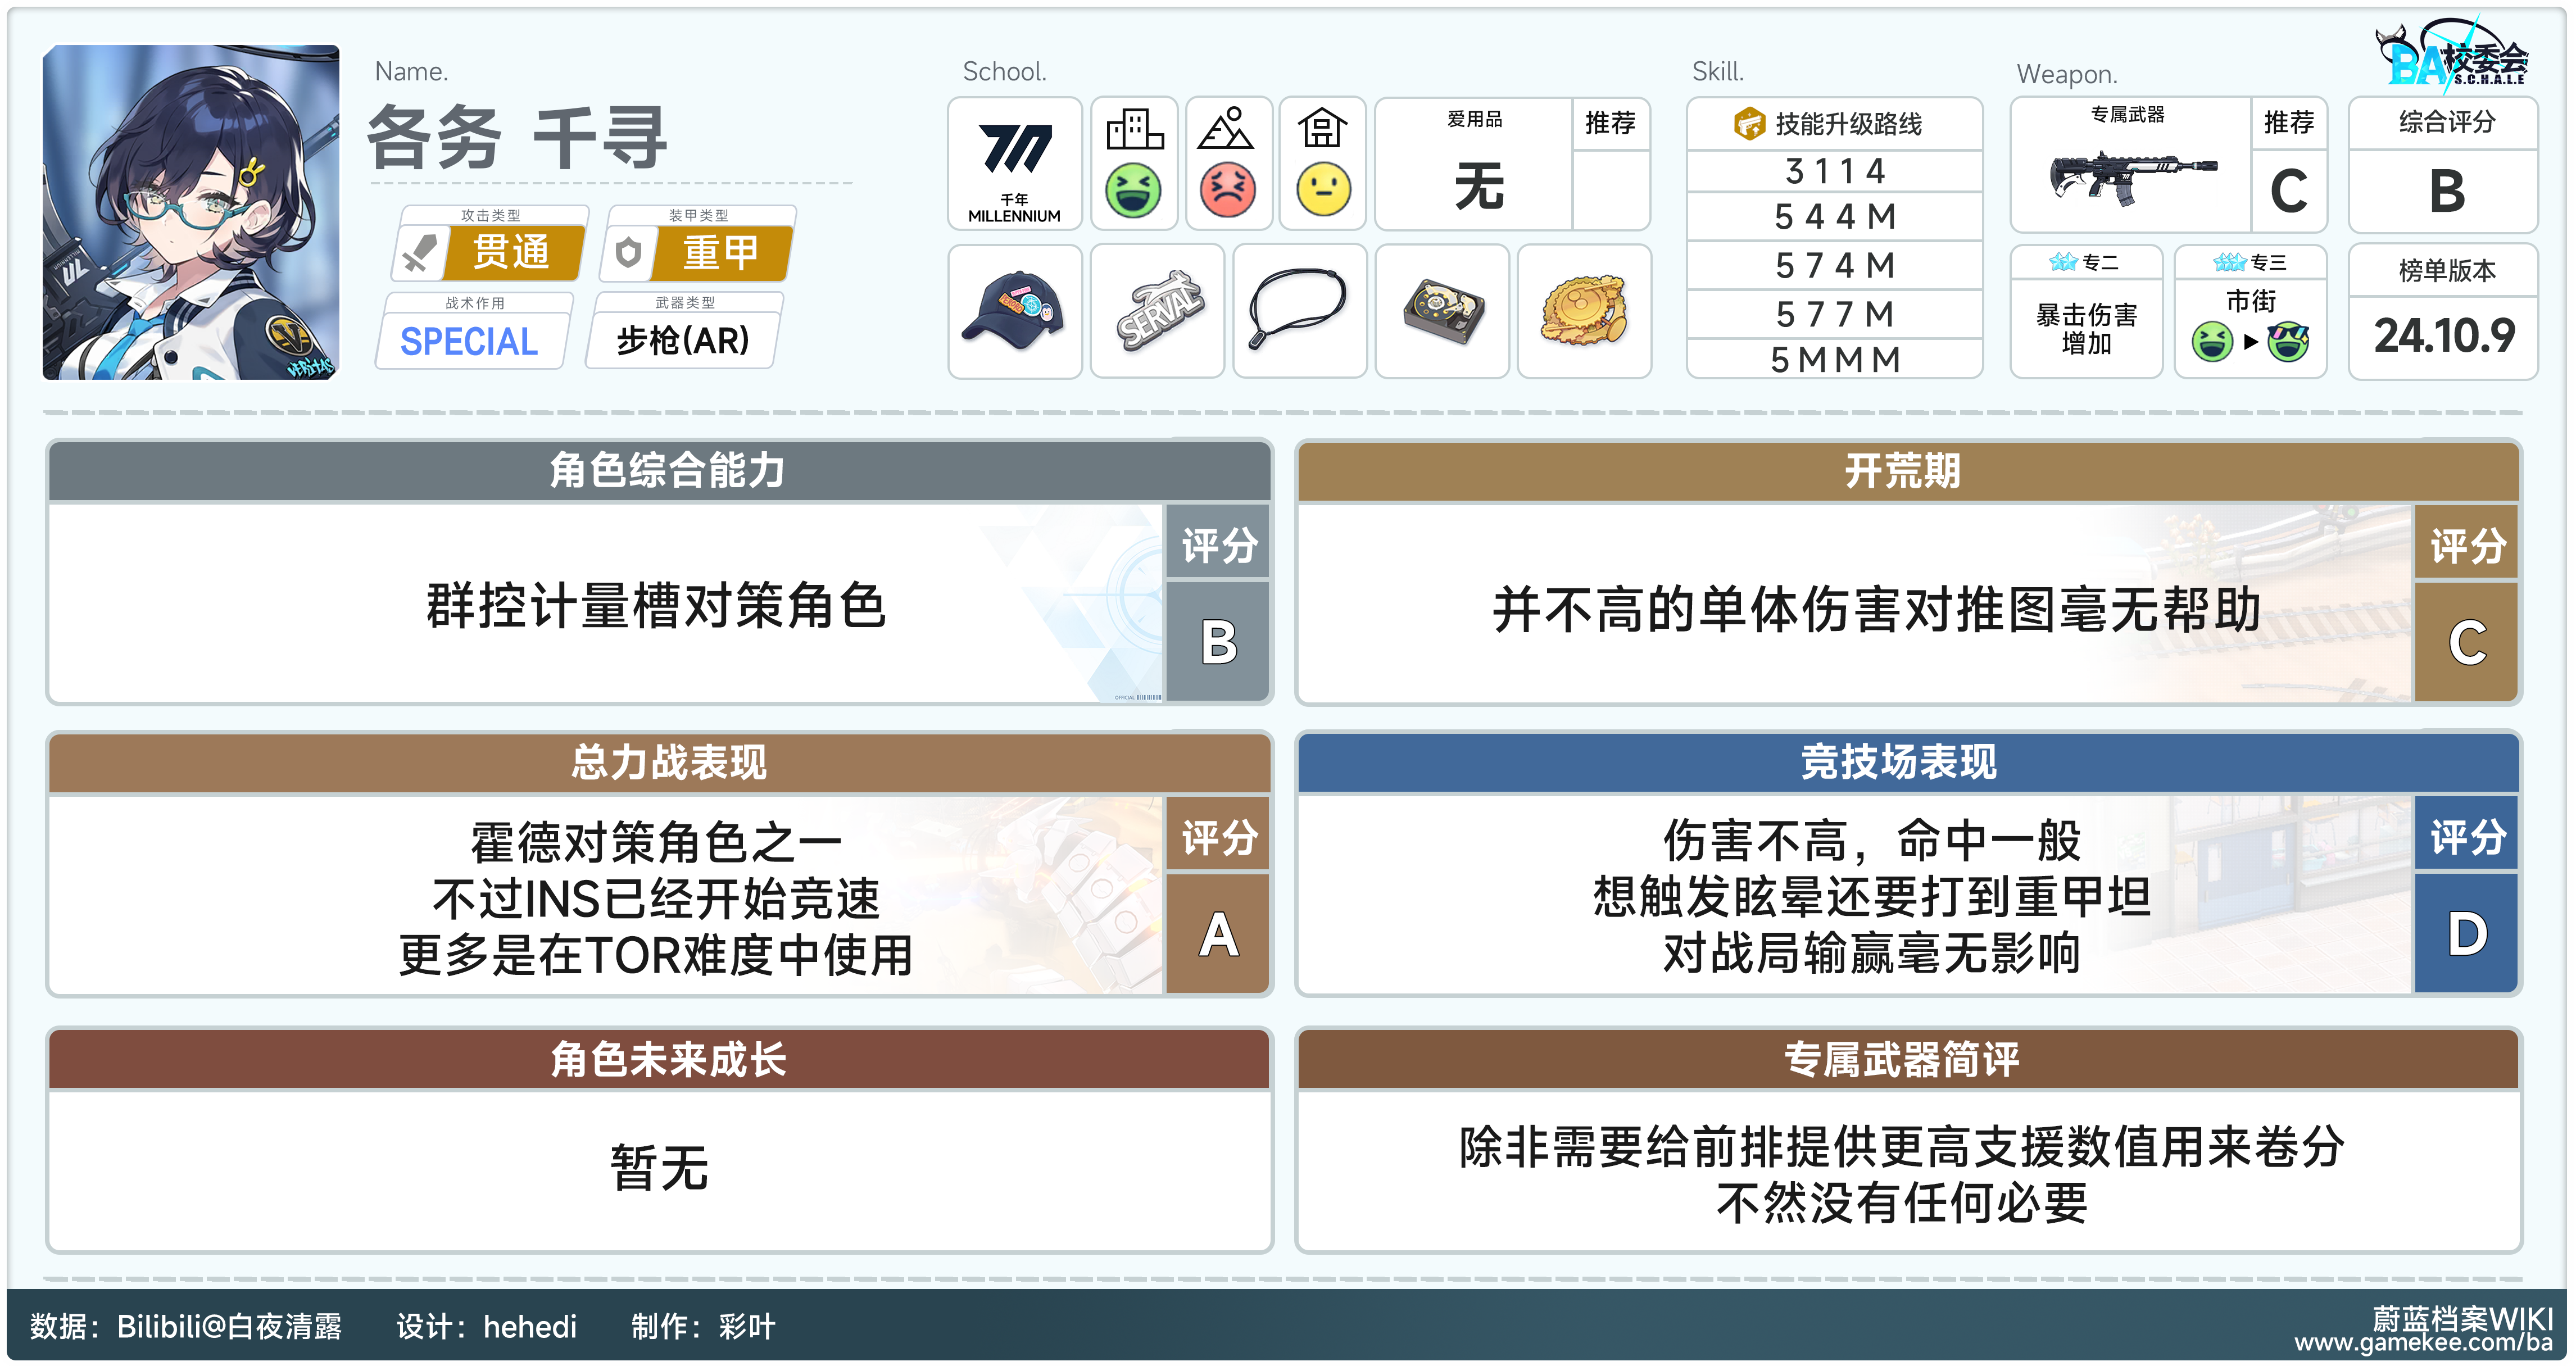Click the skill route row 5 7 7 M
This screenshot has height=1366, width=2576.
coord(1834,314)
